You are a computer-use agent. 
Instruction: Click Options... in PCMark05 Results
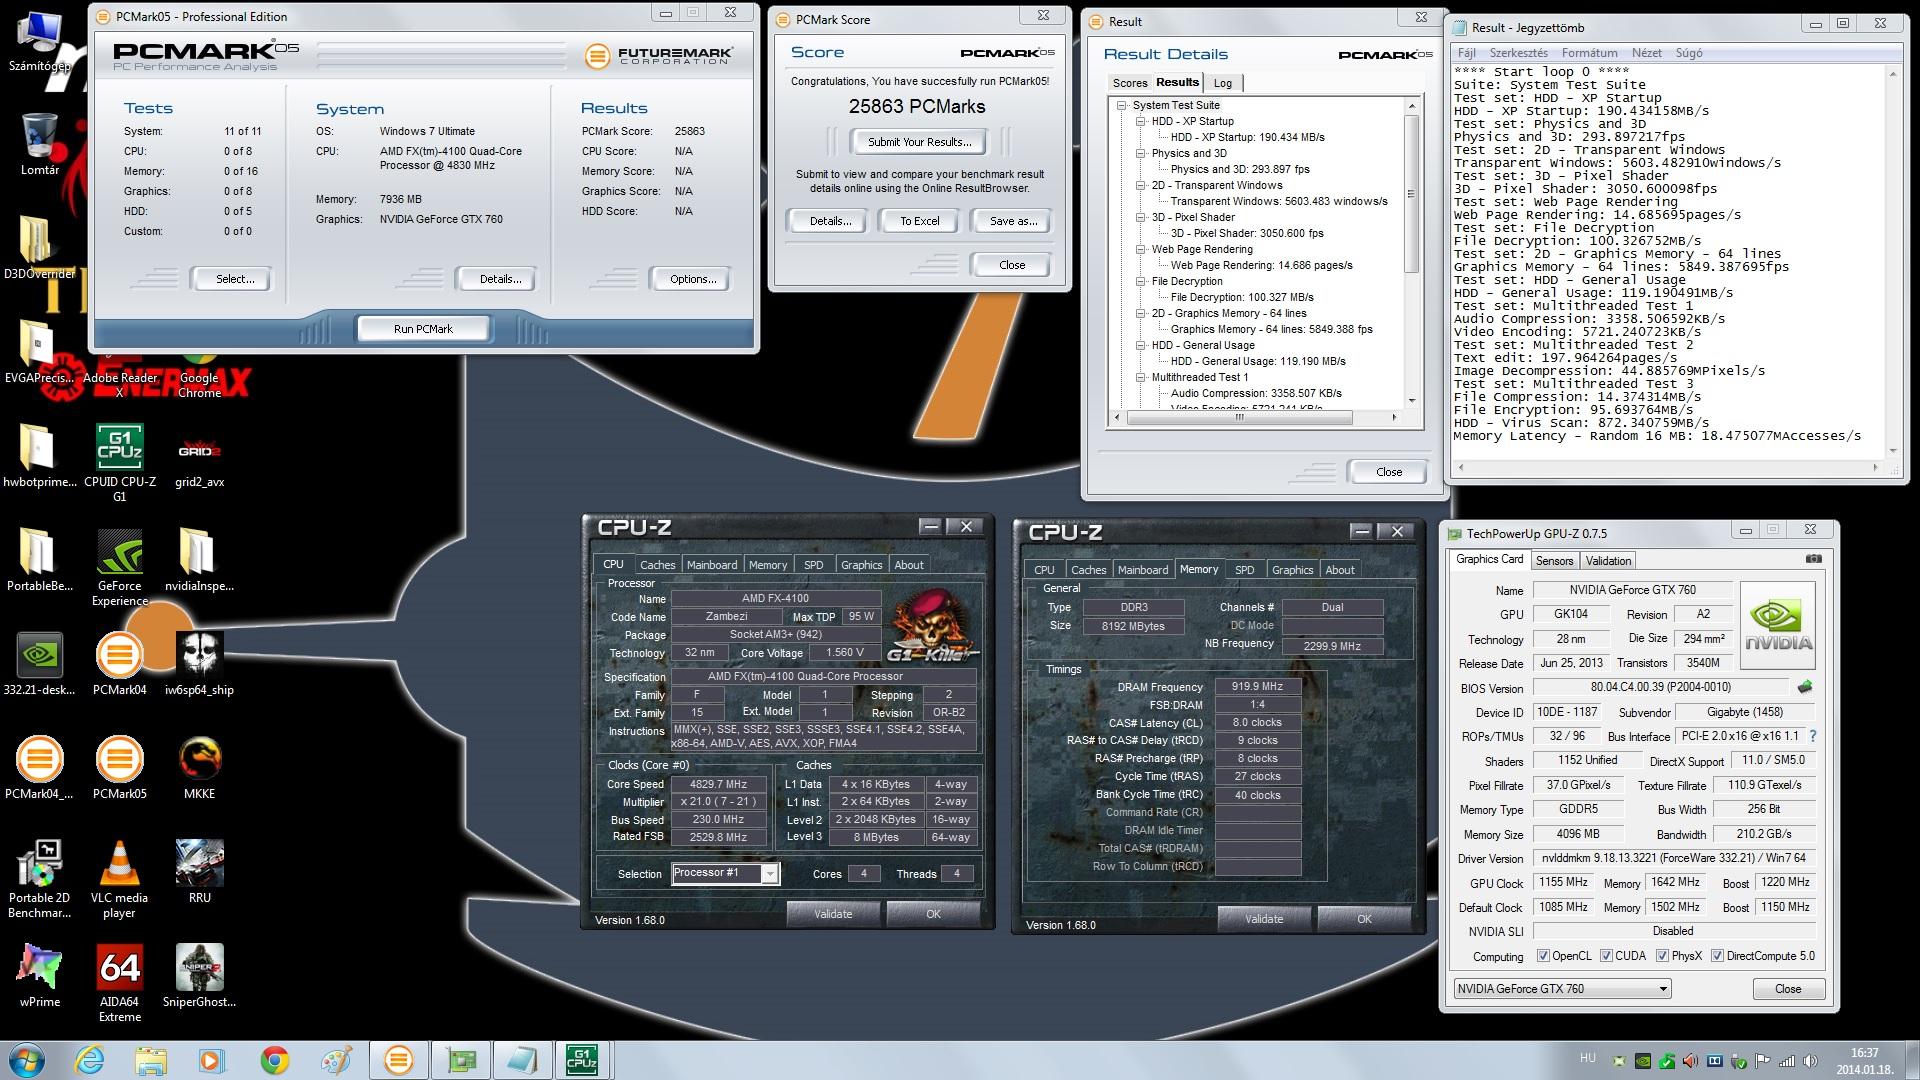click(x=692, y=279)
